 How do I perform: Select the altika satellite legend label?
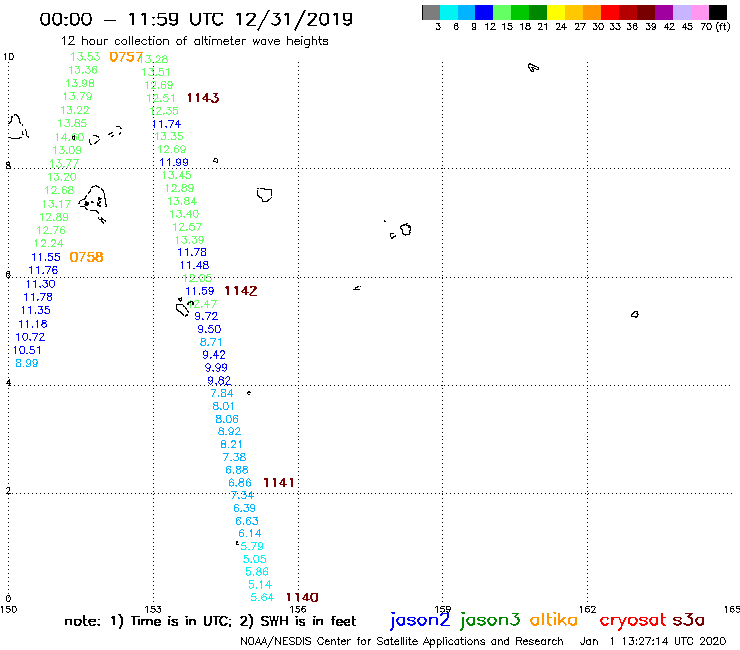(x=553, y=619)
